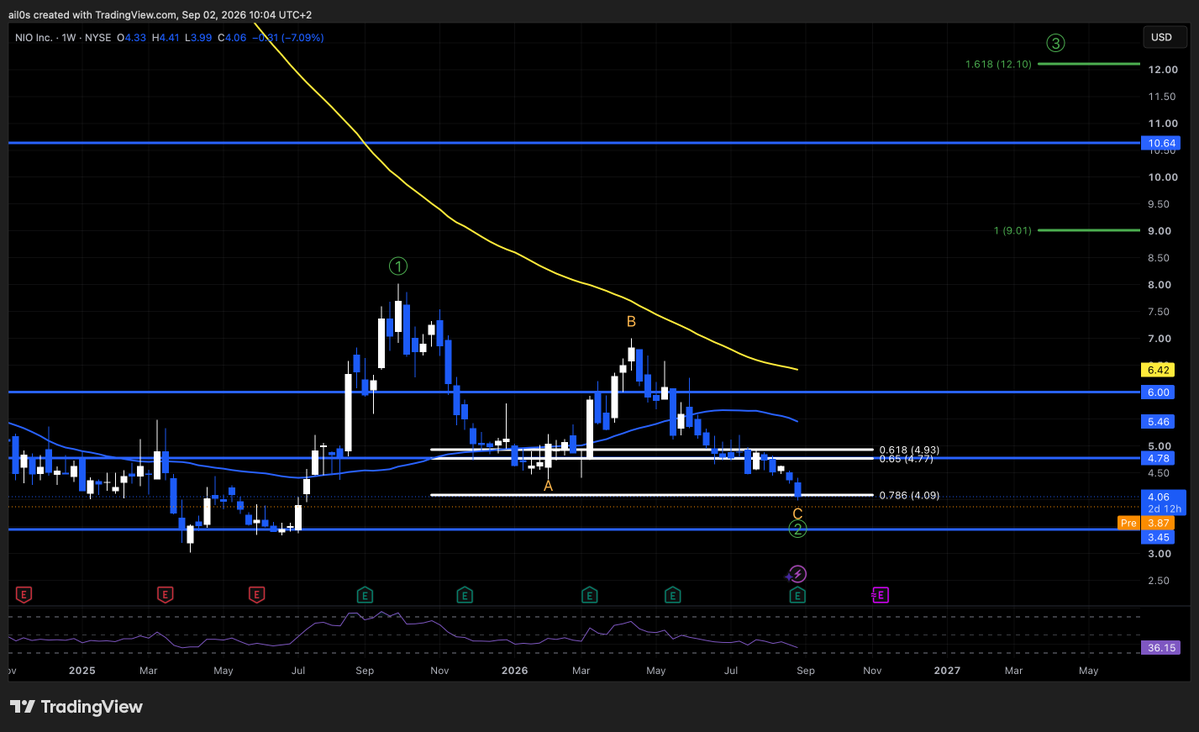1199x732 pixels.
Task: Click the green earnings marker under November 2025
Action: point(464,594)
